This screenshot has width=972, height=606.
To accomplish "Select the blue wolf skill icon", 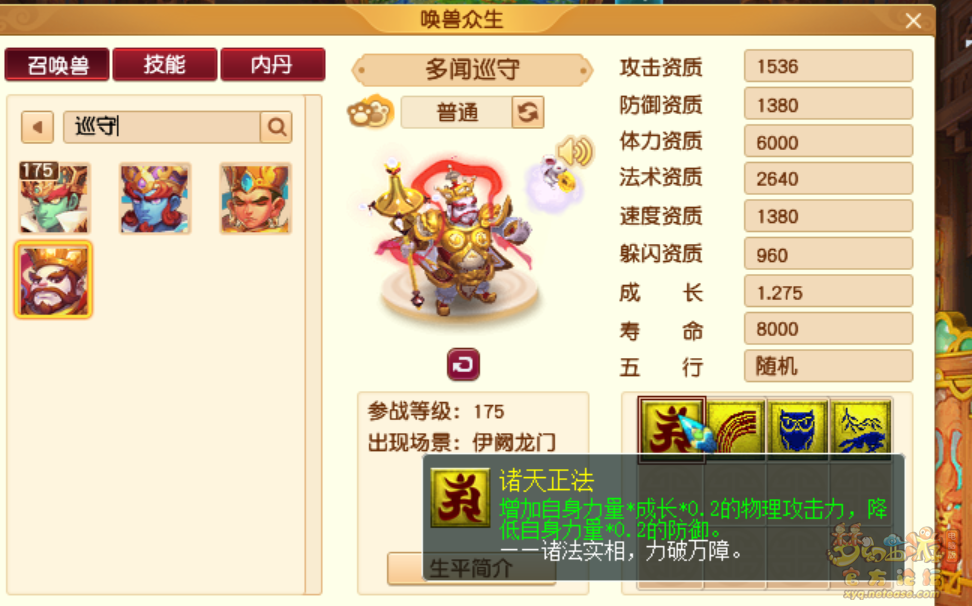I will pyautogui.click(x=861, y=429).
